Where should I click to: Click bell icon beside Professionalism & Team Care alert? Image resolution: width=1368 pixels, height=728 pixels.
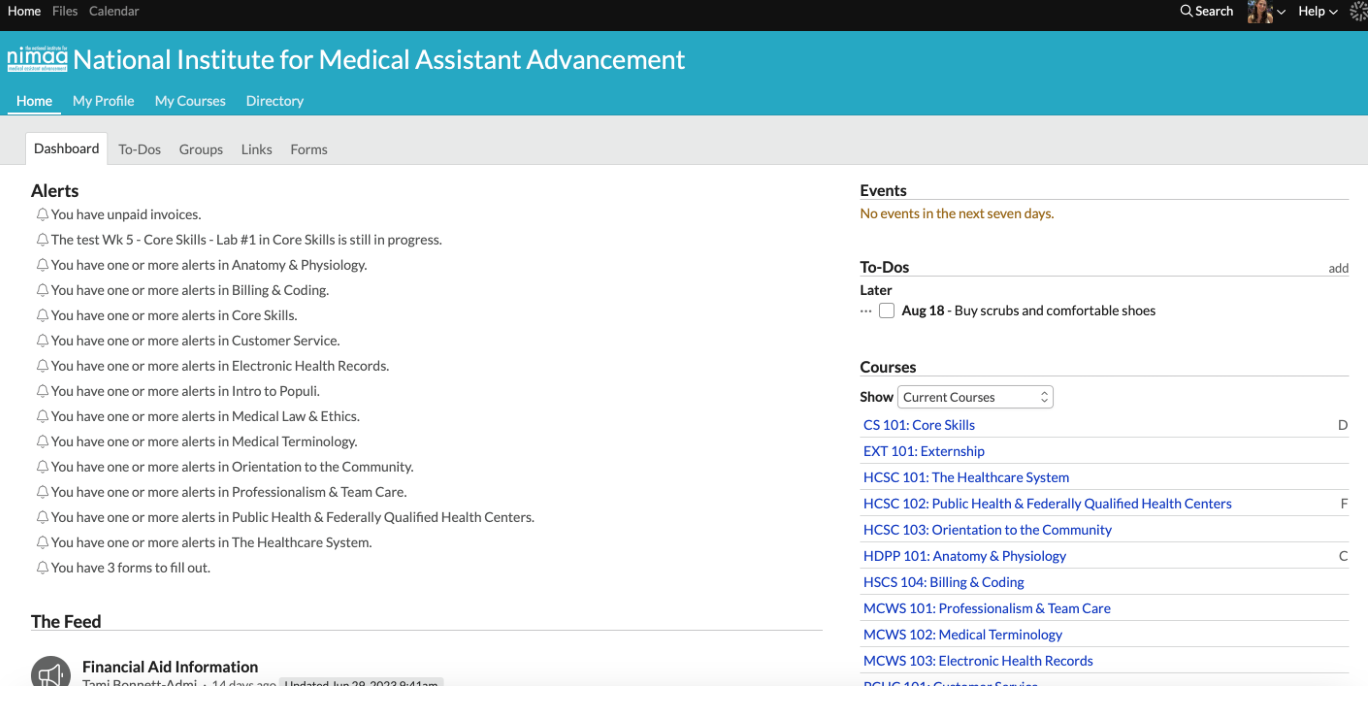click(x=42, y=492)
